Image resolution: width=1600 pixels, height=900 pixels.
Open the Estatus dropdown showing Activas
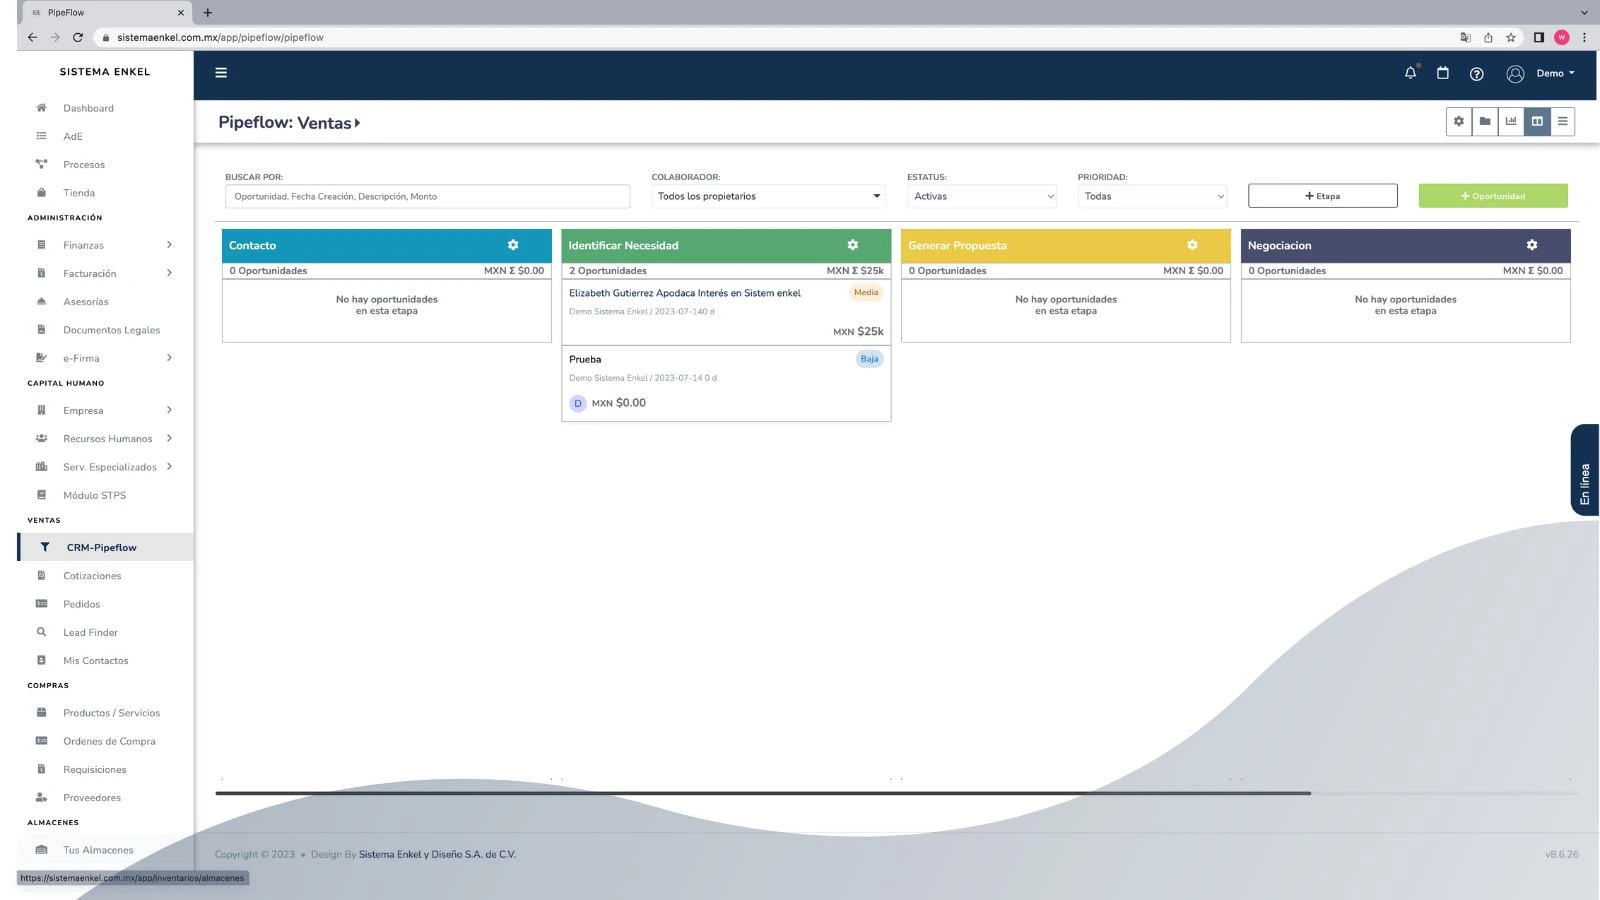(x=983, y=196)
